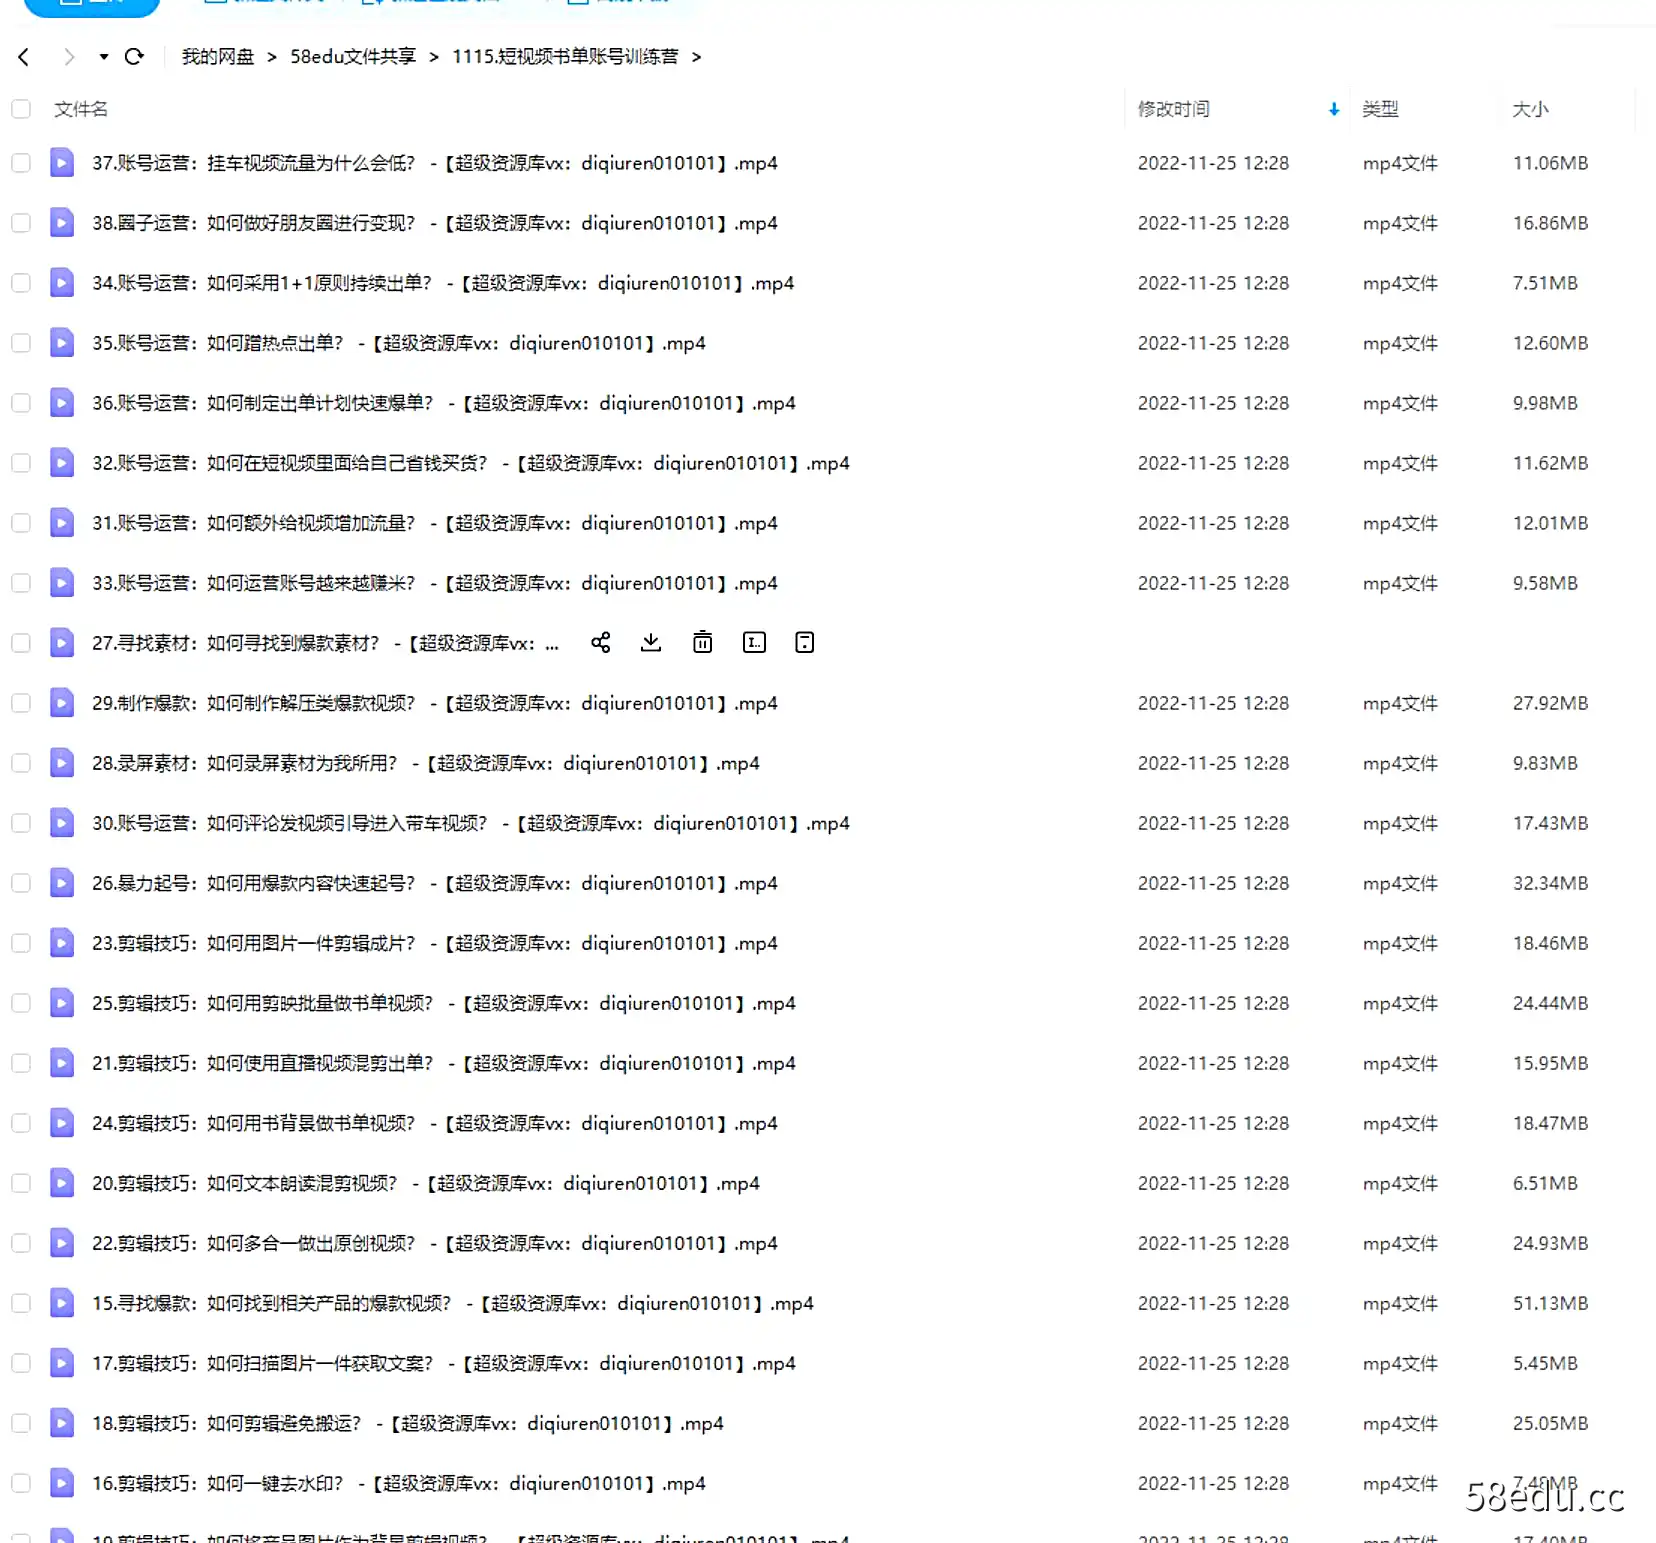Delete the hovered file 27.寻找素材

pyautogui.click(x=703, y=643)
